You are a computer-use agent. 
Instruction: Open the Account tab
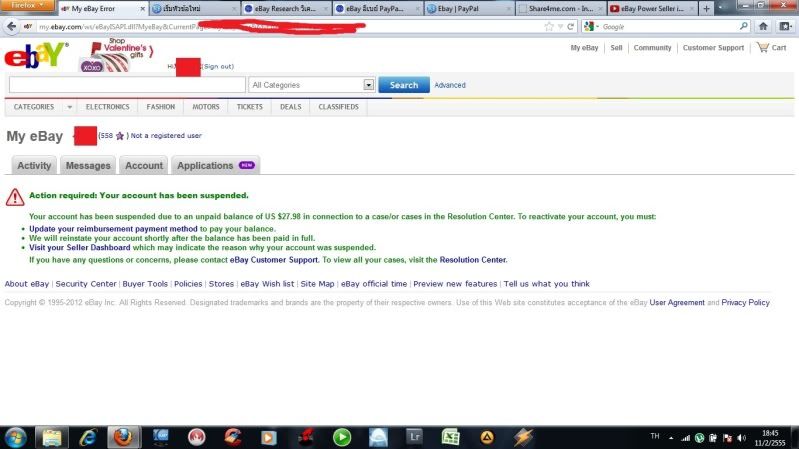coord(144,166)
